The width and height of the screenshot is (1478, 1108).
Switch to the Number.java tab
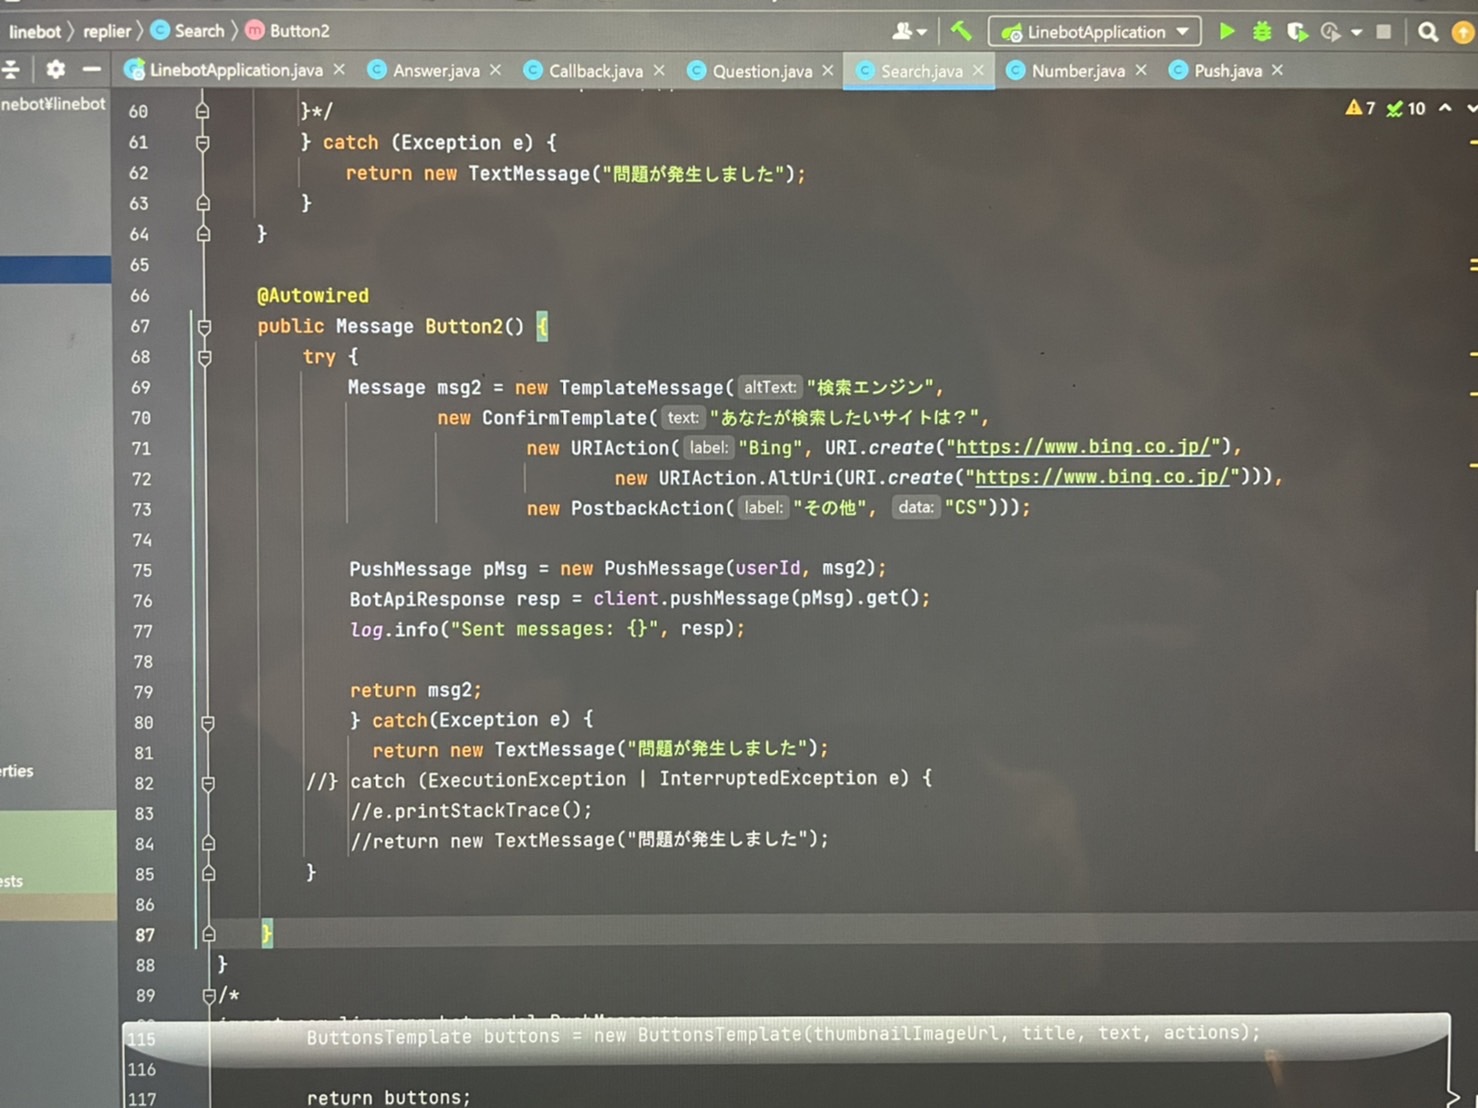click(x=1077, y=71)
